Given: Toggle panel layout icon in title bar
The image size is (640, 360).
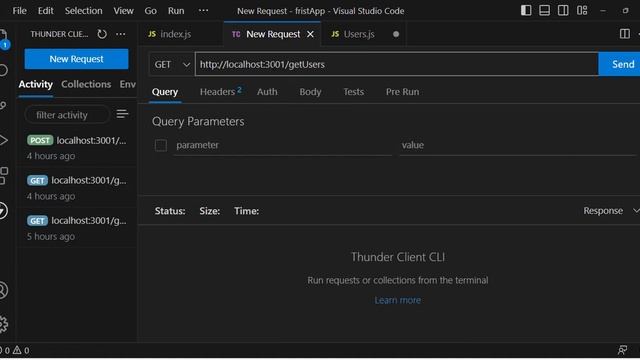Looking at the screenshot, I should click(544, 10).
